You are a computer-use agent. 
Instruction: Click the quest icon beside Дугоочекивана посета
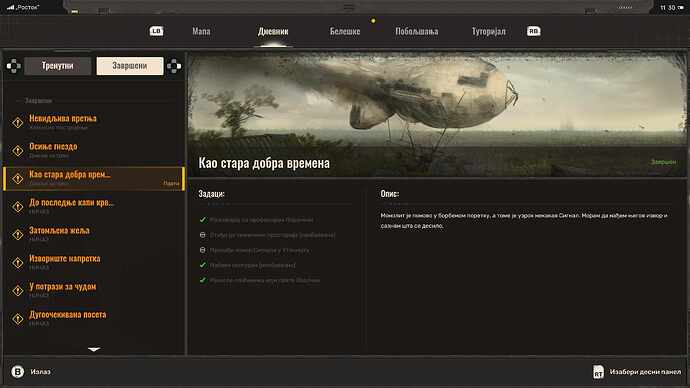[x=18, y=318]
